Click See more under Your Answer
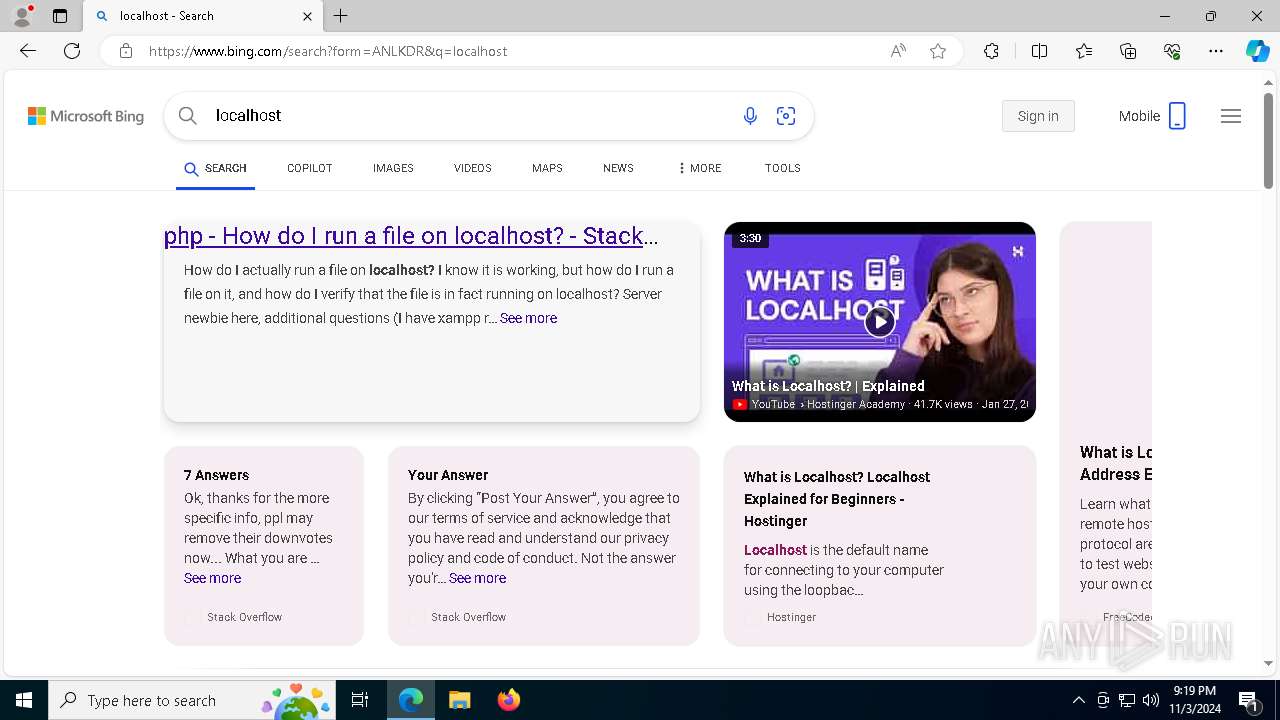 pos(477,578)
